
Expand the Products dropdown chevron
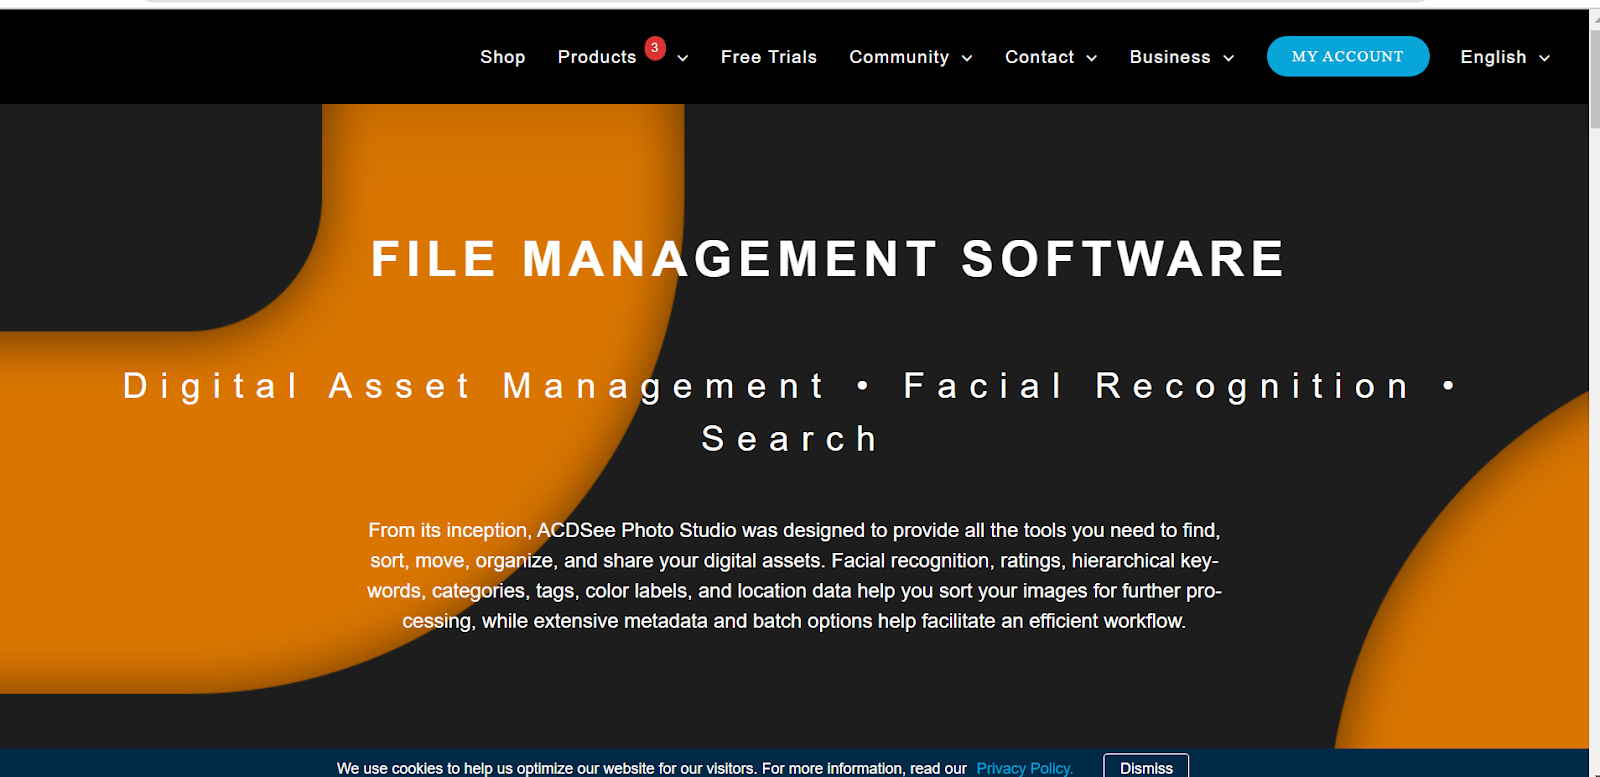pos(683,58)
